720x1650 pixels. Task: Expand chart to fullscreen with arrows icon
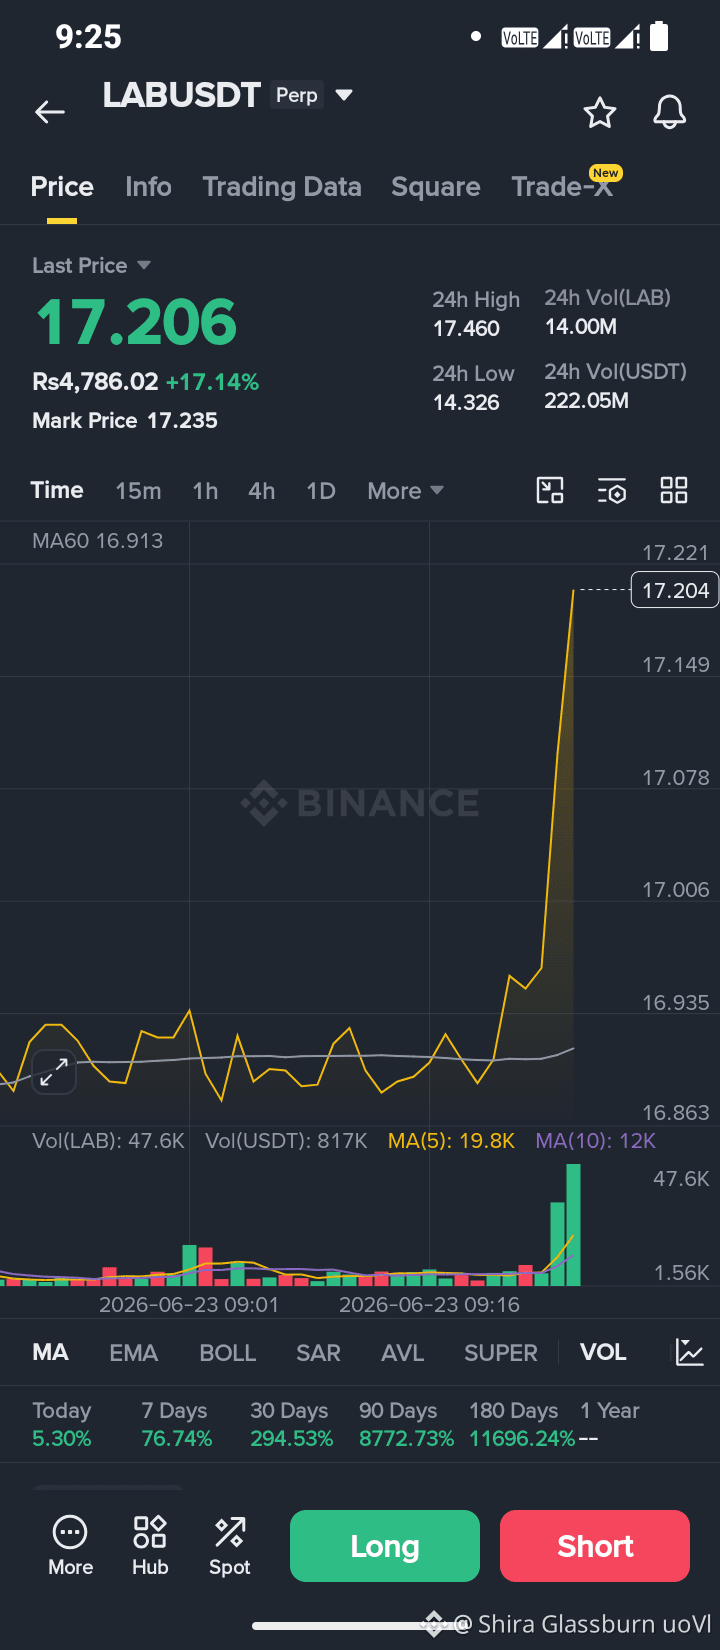(54, 1072)
